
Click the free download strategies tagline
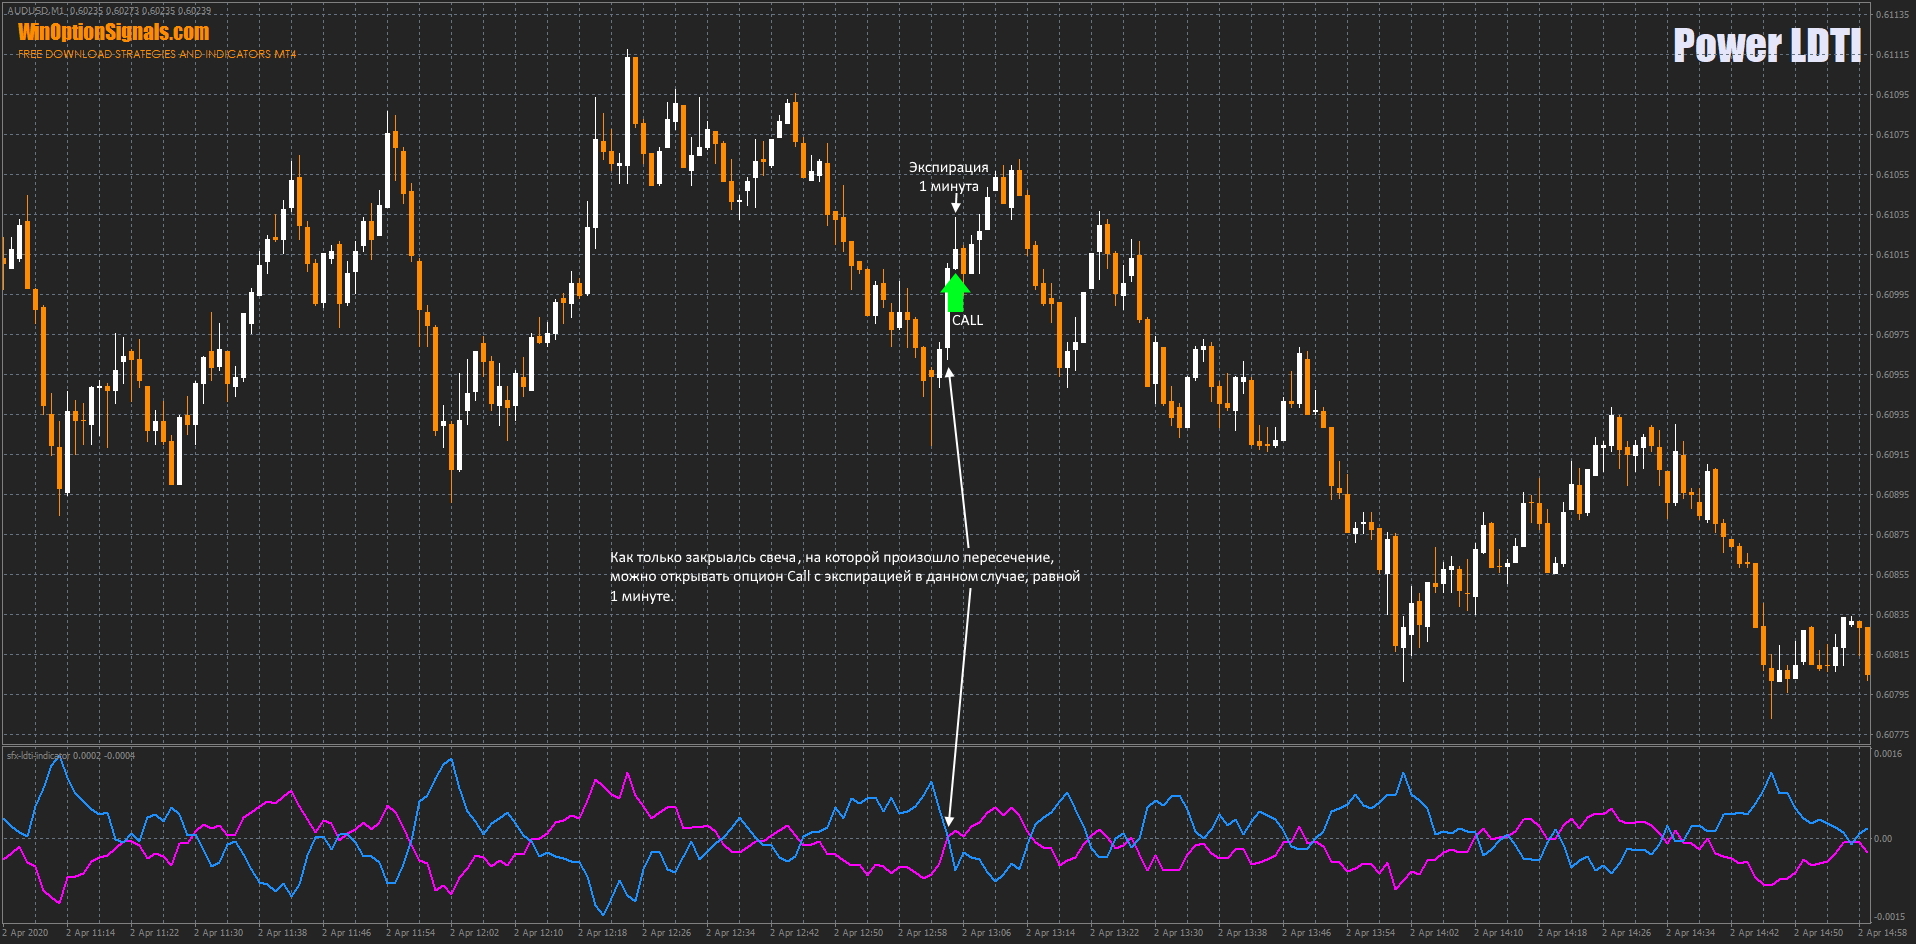coord(157,54)
